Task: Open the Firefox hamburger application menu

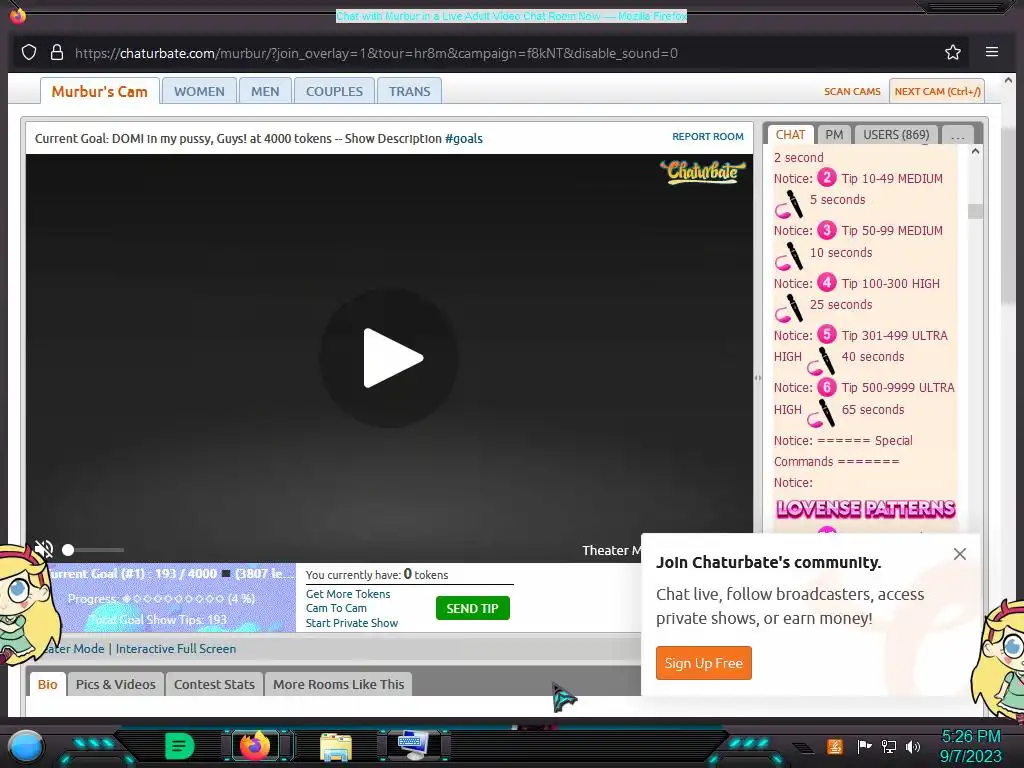Action: click(x=991, y=52)
